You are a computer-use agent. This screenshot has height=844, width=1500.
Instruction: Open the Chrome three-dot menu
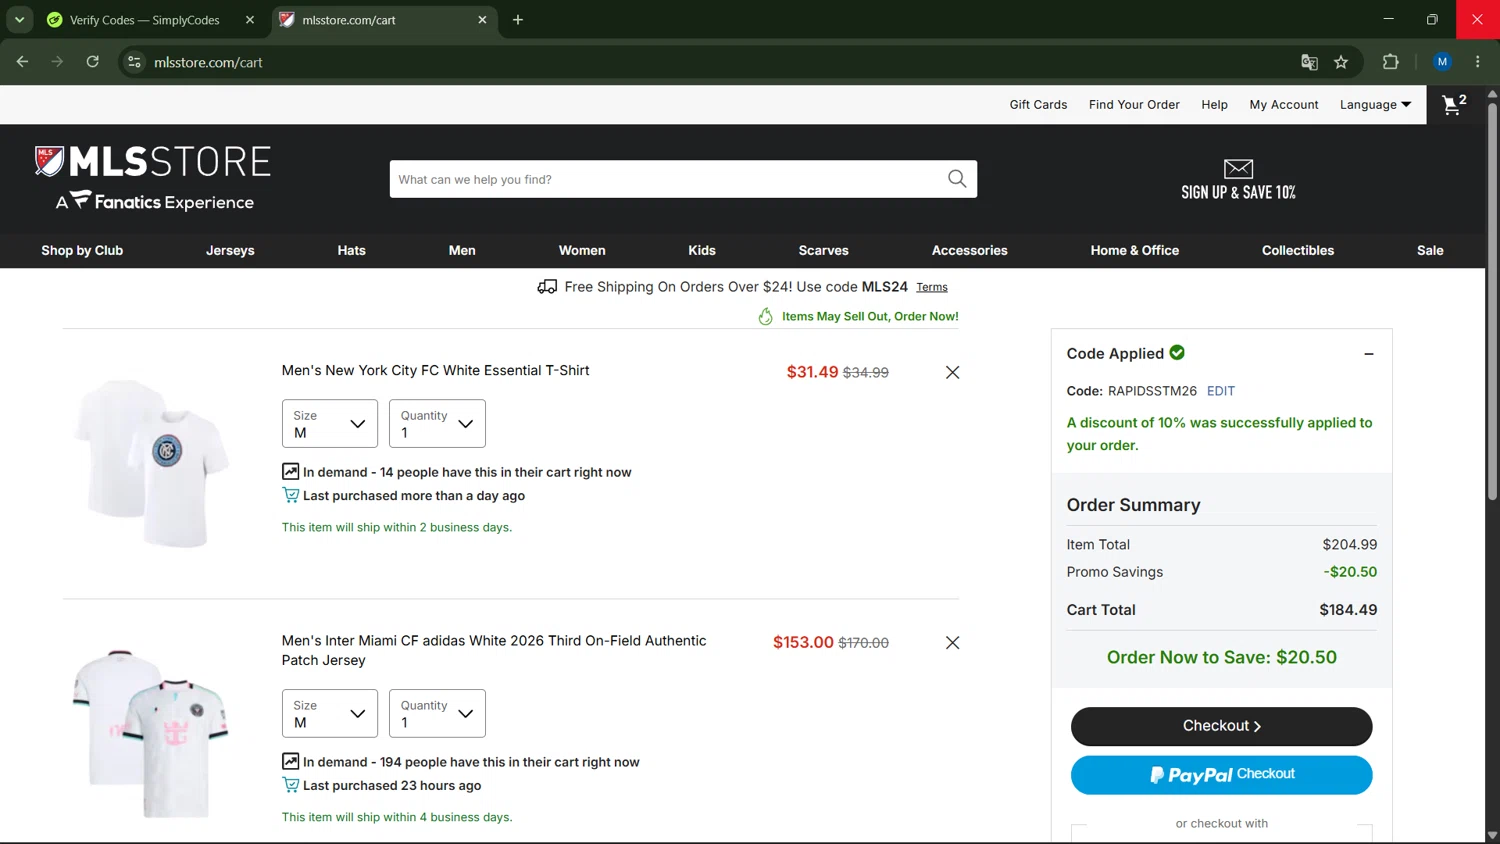(x=1477, y=62)
